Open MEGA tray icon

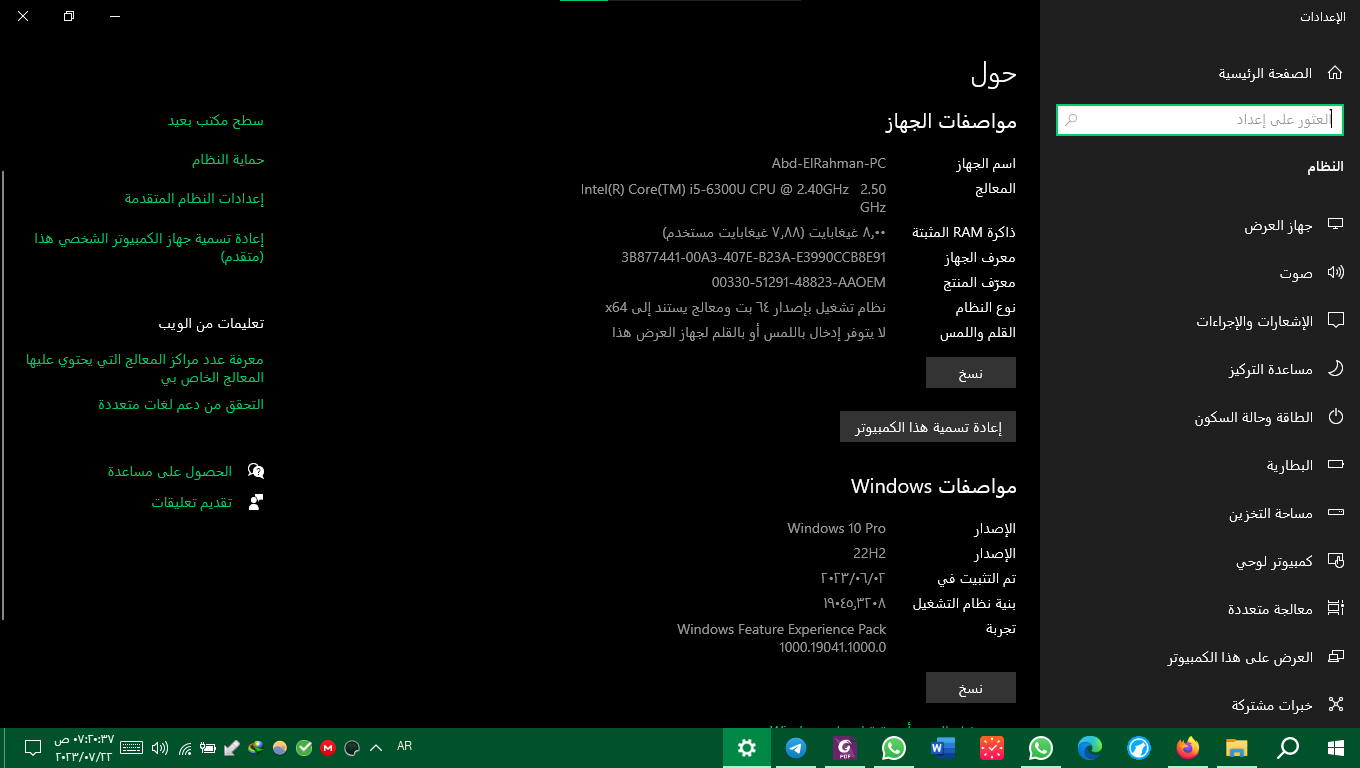[328, 747]
